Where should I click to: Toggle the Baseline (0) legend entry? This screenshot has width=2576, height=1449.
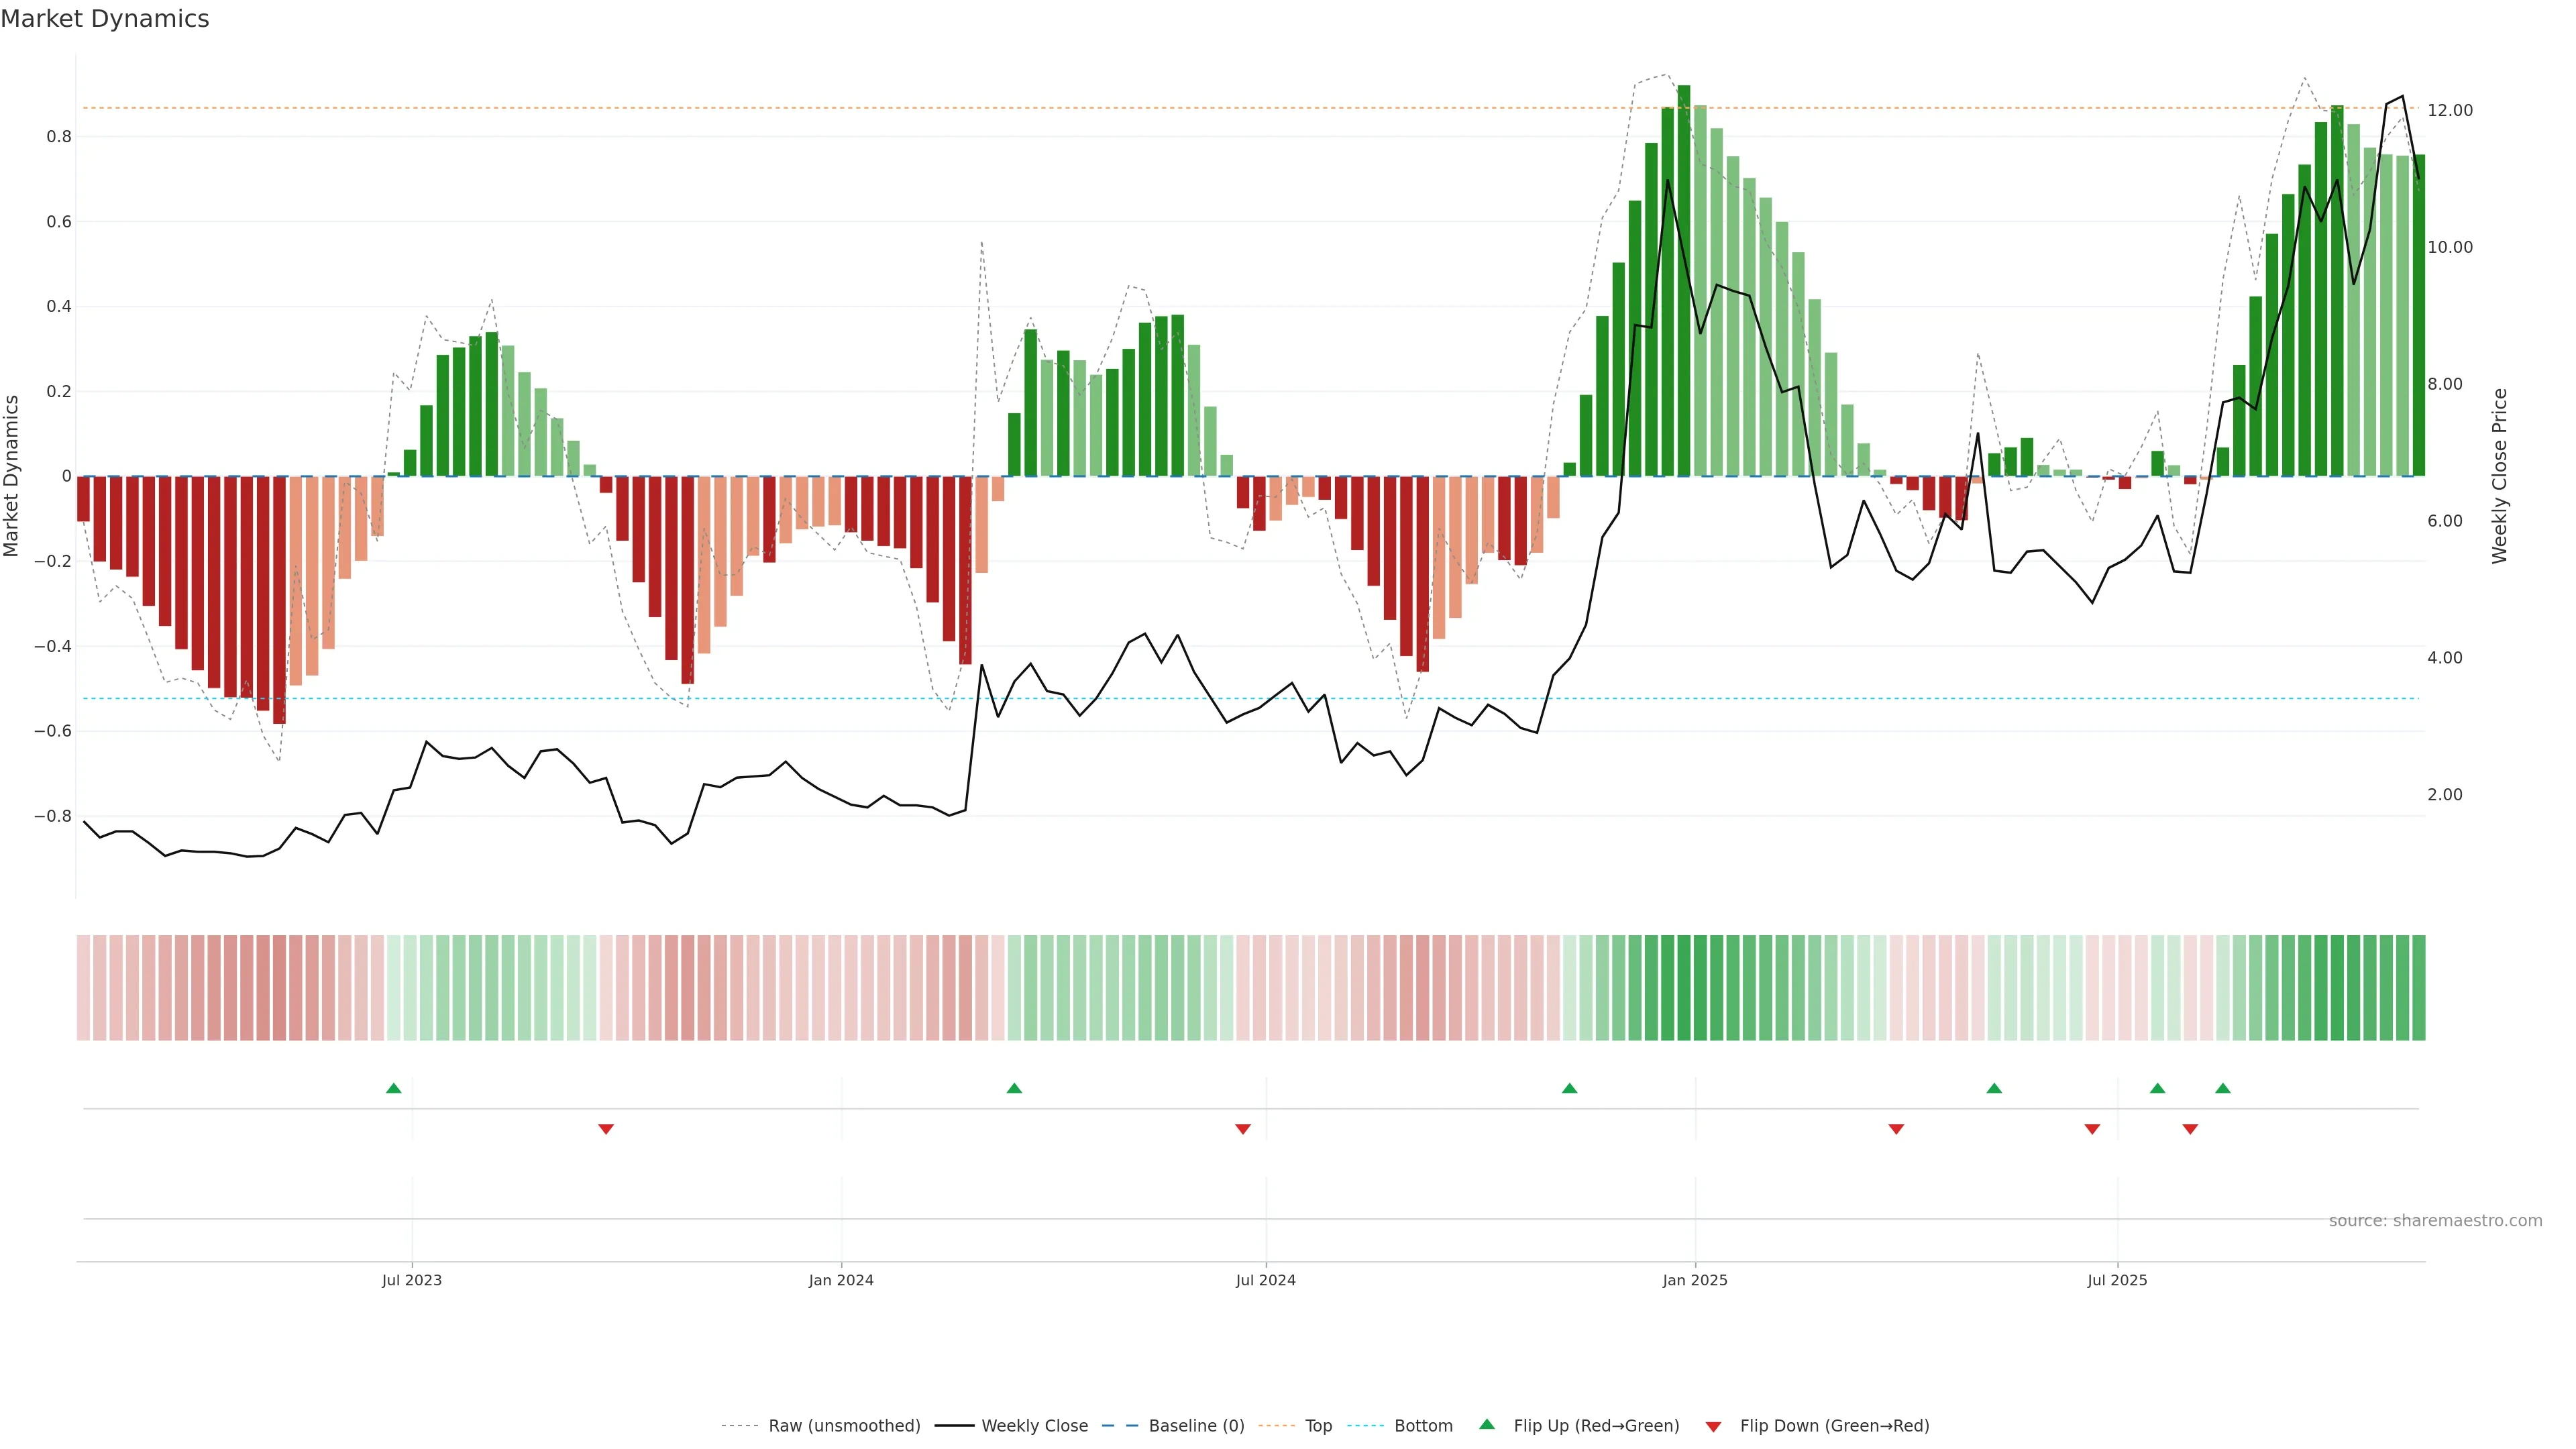tap(1196, 1426)
